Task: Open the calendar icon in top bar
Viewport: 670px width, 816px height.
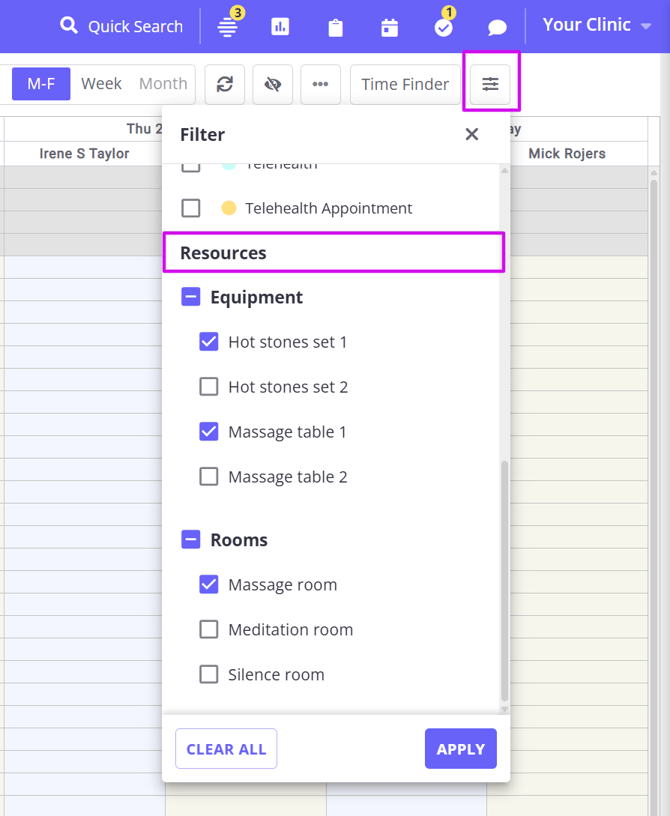Action: (x=389, y=27)
